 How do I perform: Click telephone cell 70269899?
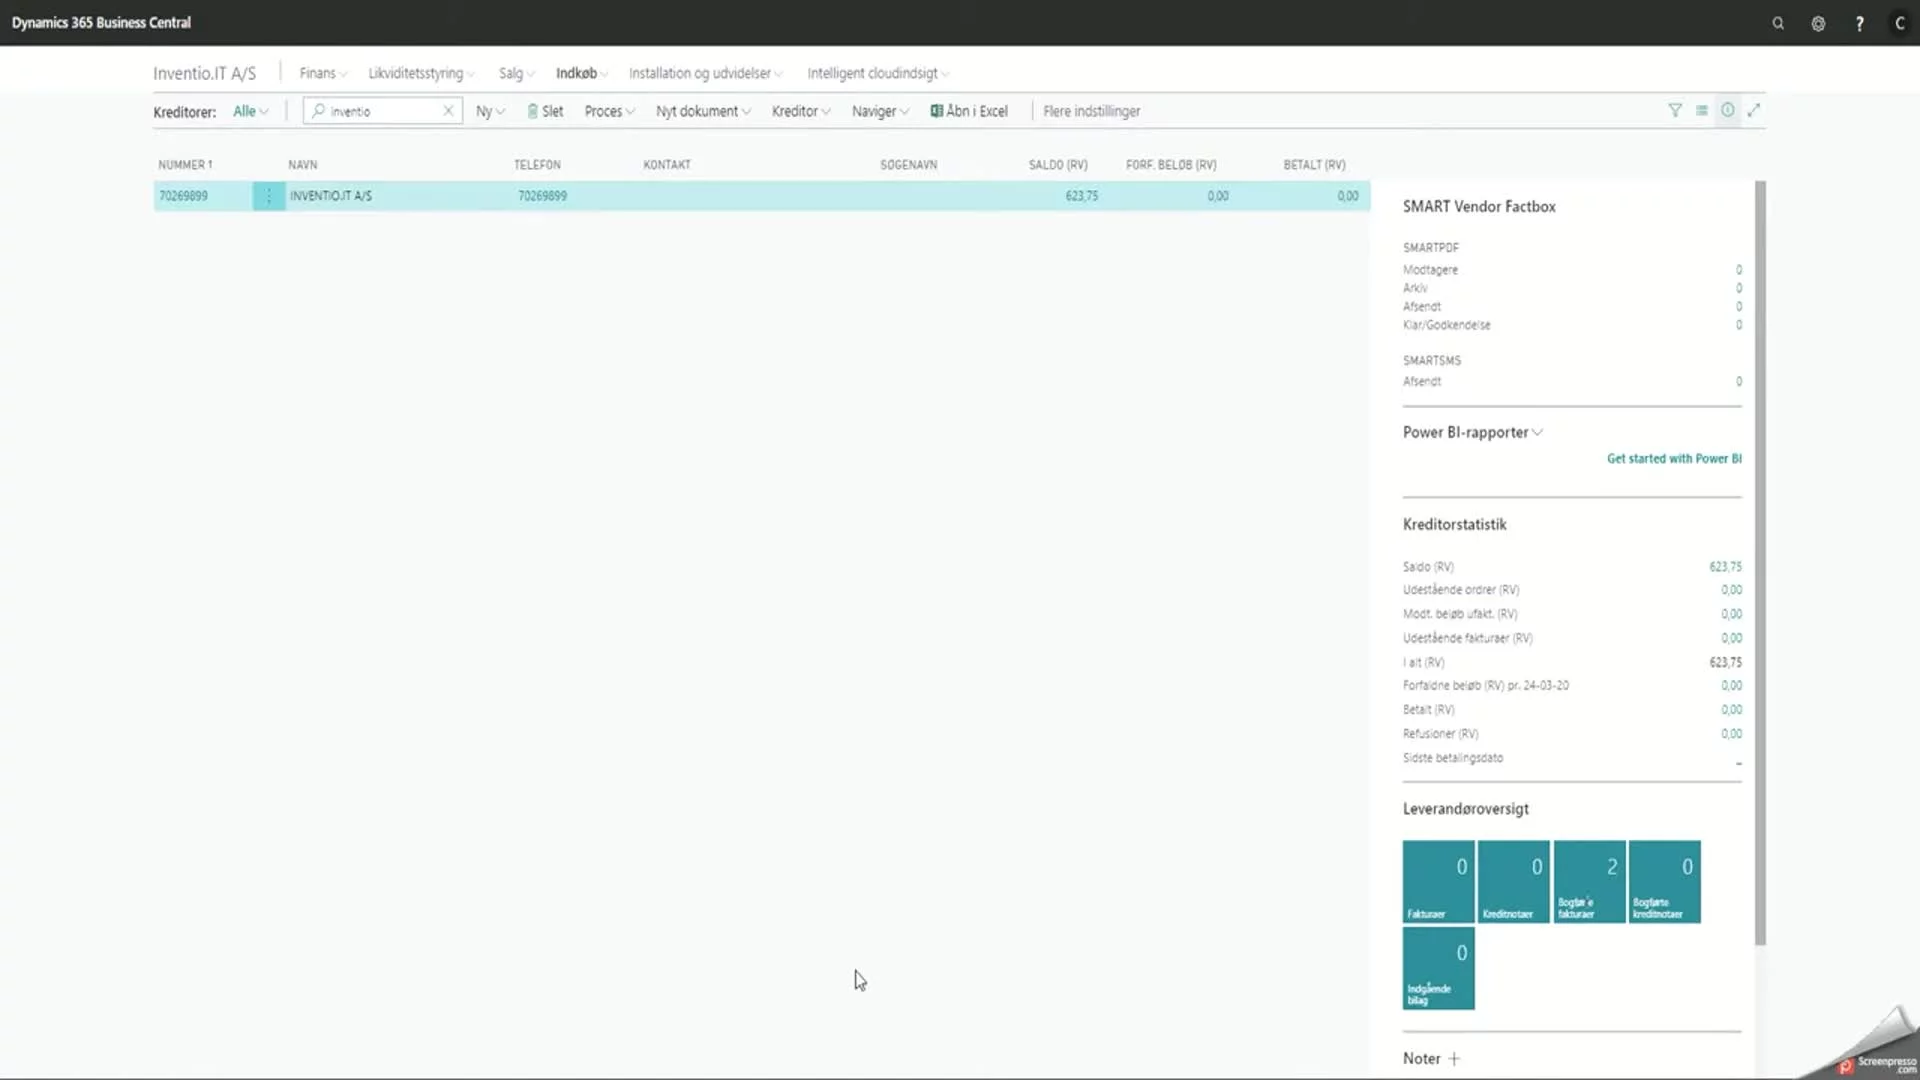coord(542,196)
